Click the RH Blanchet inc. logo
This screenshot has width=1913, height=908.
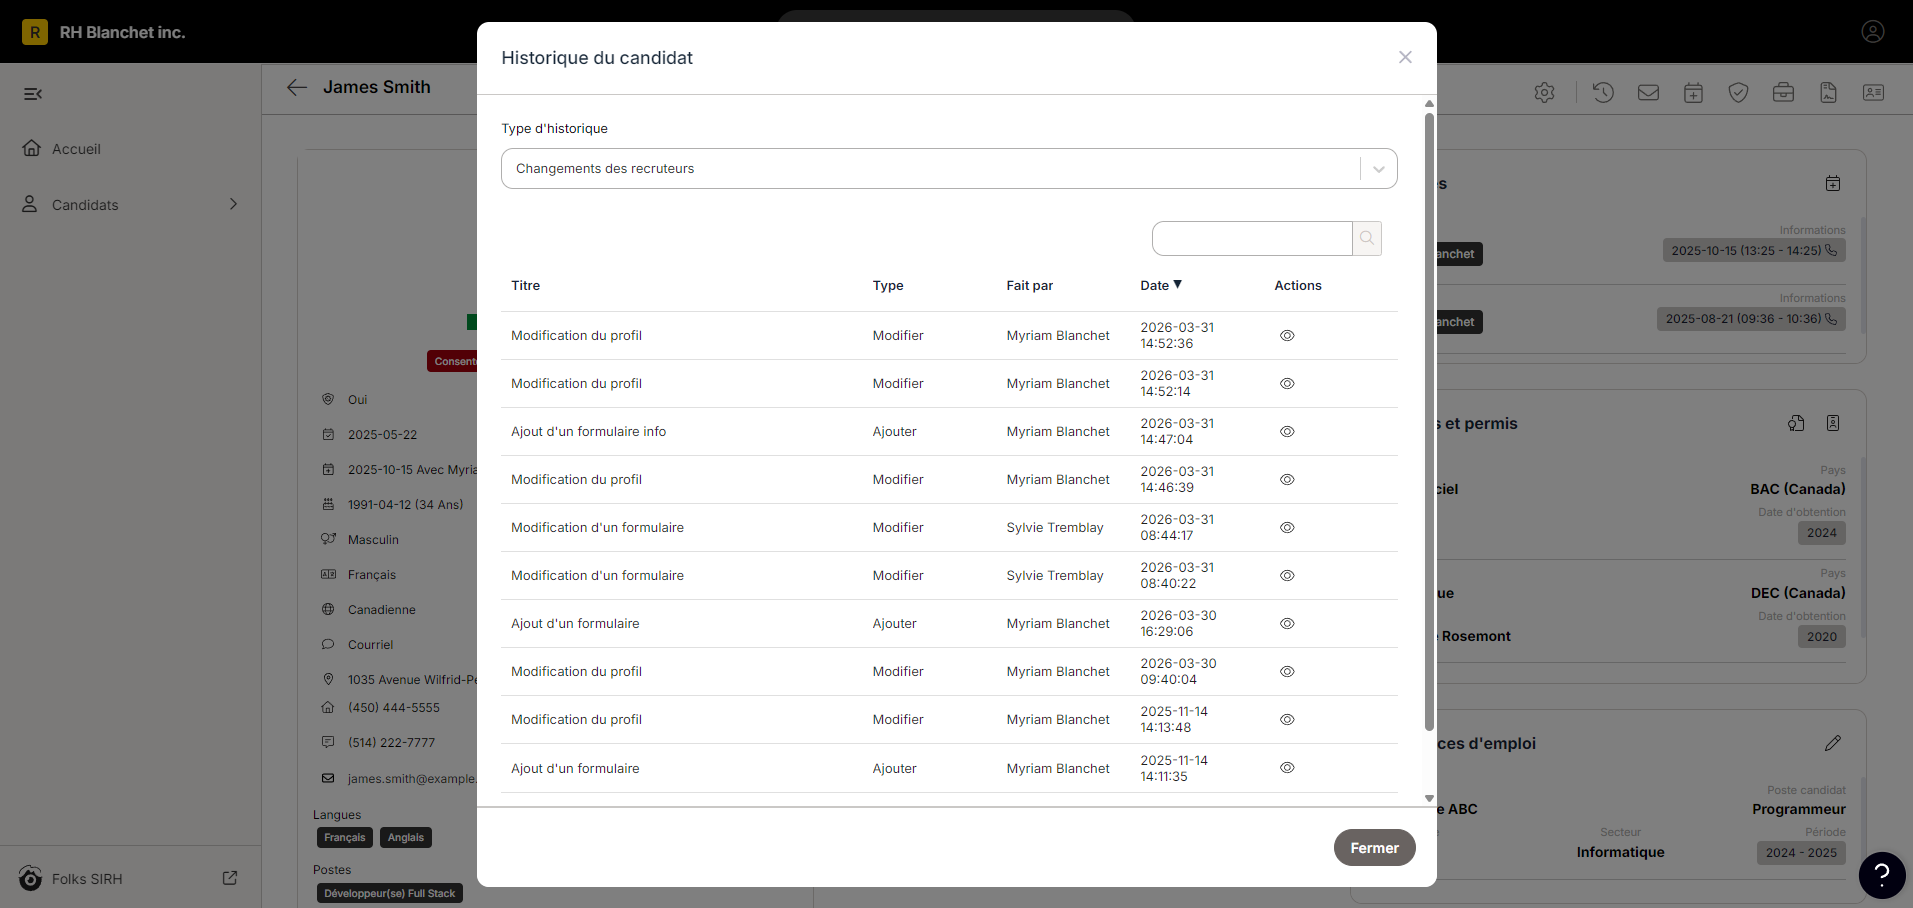pyautogui.click(x=35, y=32)
